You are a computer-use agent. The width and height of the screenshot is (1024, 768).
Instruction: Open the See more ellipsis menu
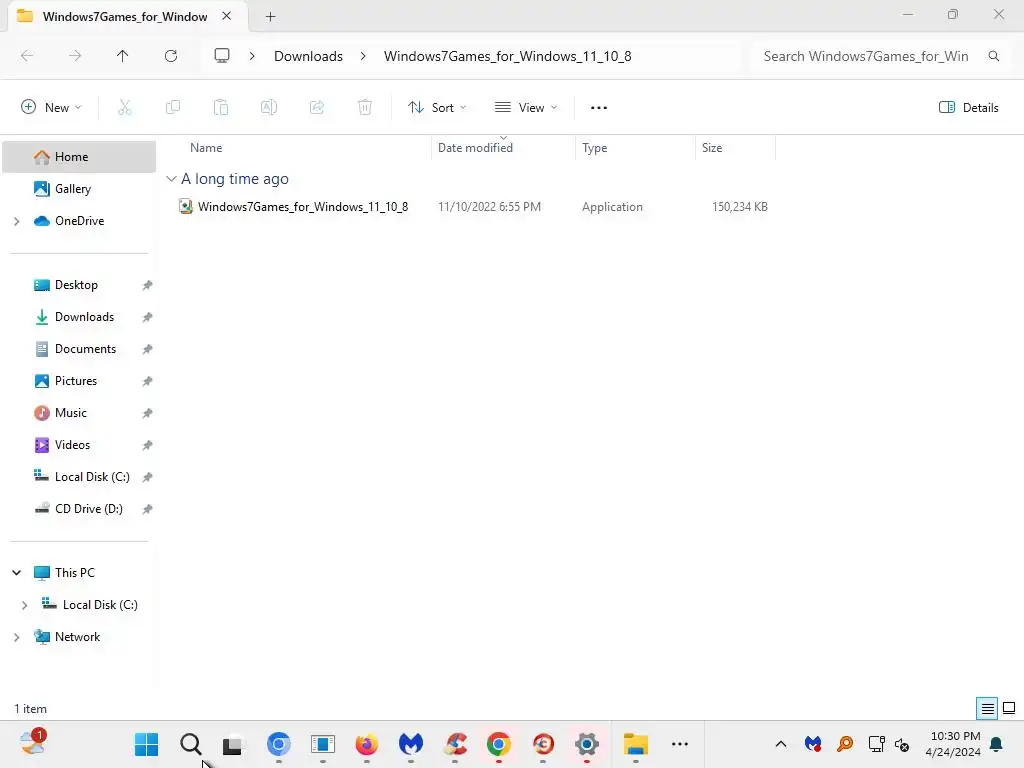(599, 108)
